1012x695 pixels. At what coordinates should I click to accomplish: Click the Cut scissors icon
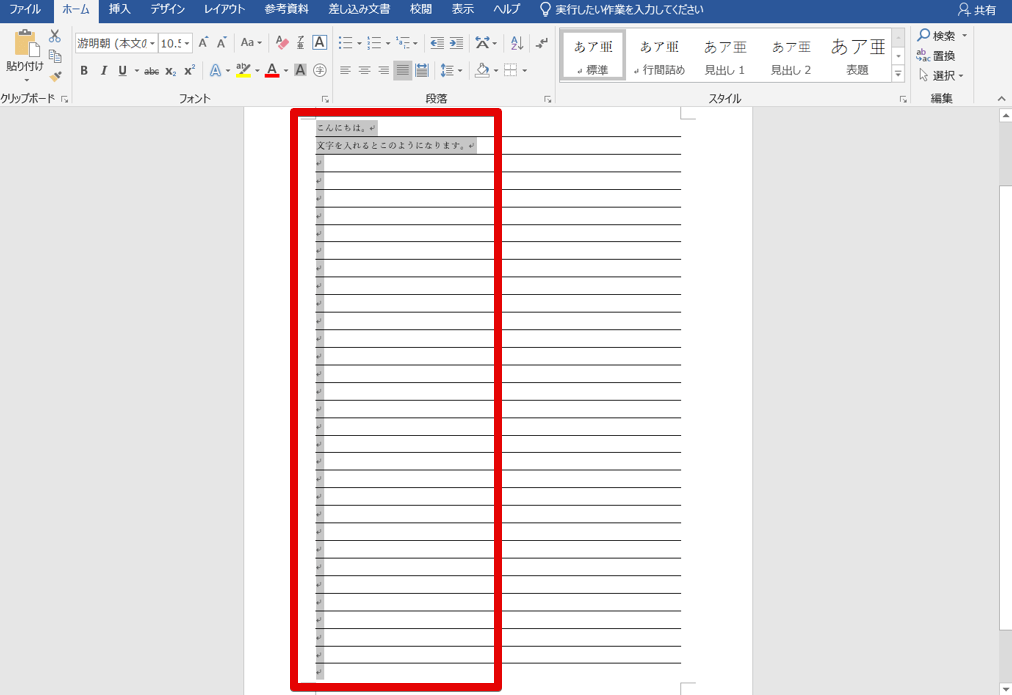[x=55, y=36]
